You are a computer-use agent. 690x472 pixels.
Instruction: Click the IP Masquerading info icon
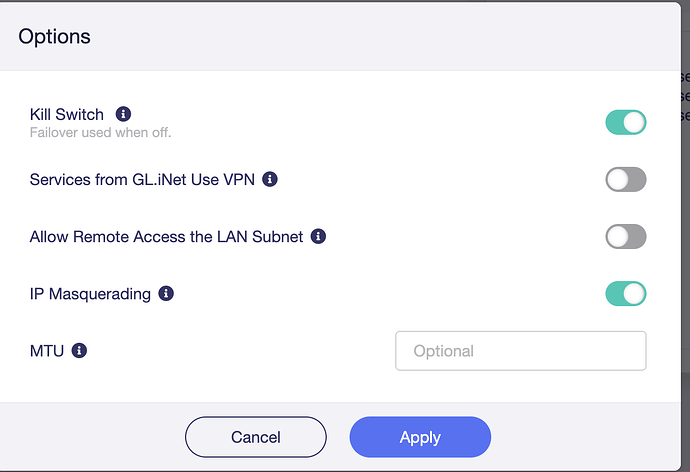[166, 294]
